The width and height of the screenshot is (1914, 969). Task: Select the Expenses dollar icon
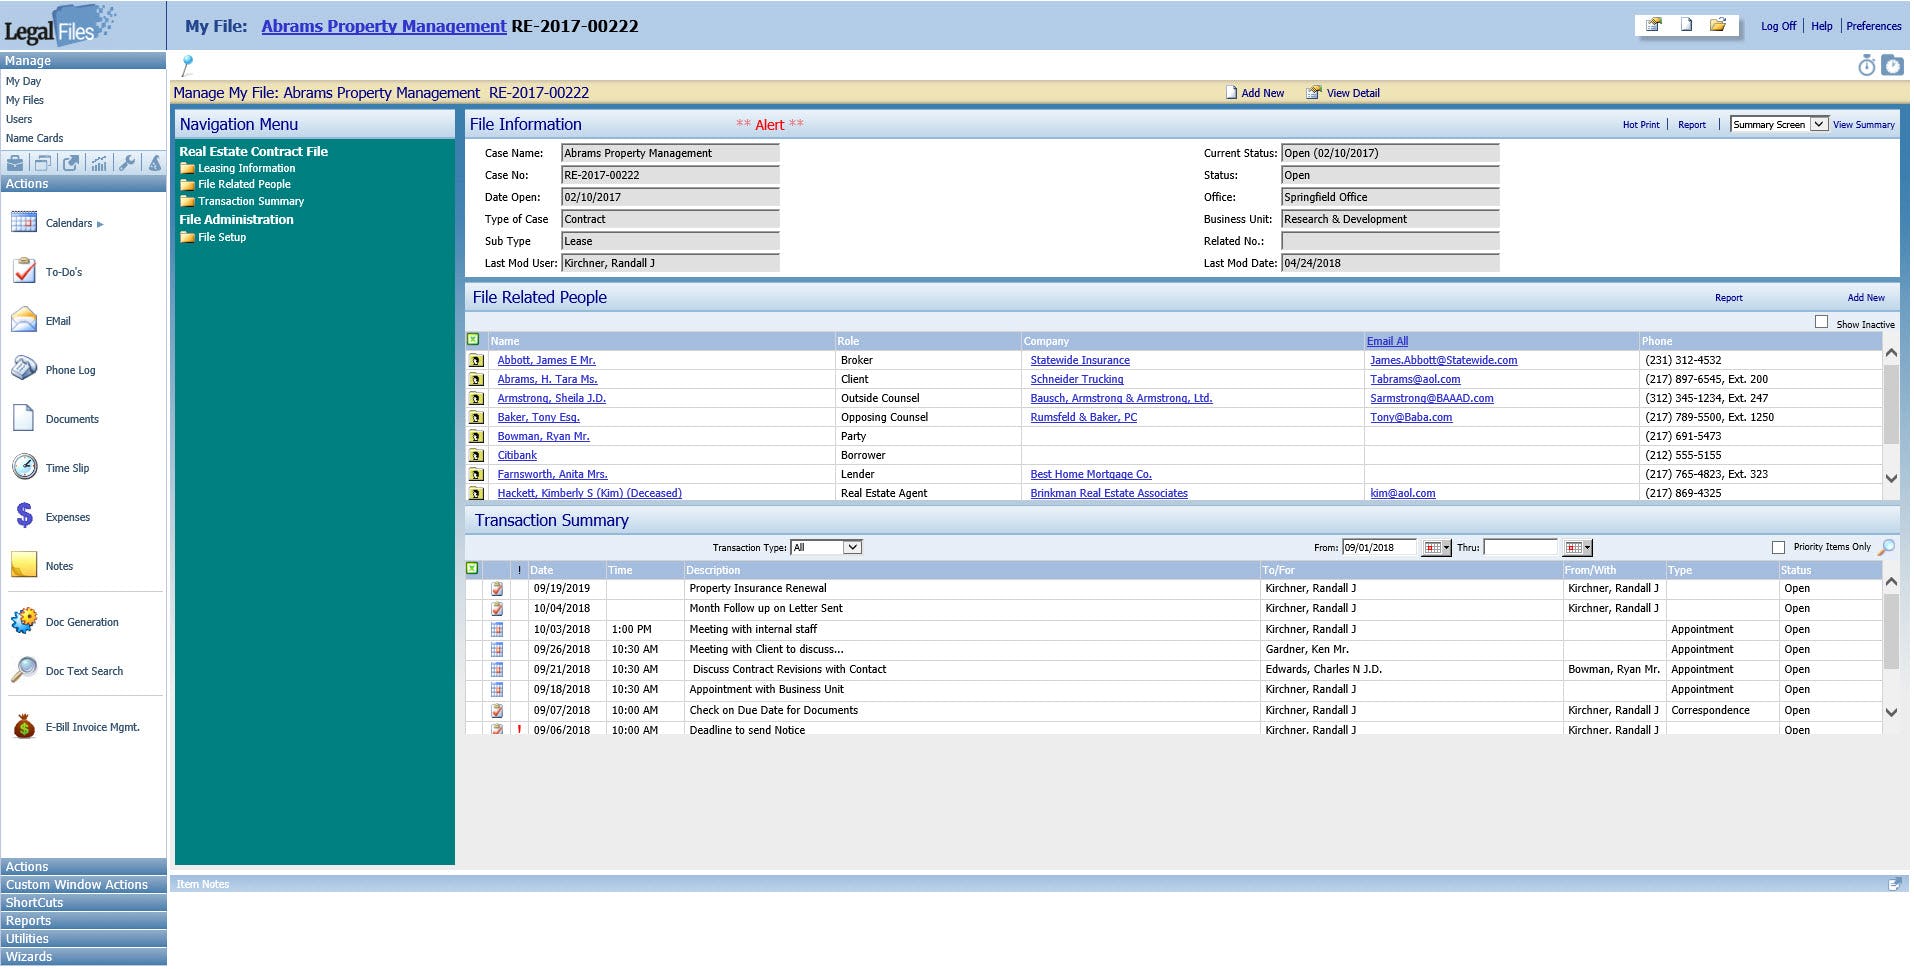point(24,516)
